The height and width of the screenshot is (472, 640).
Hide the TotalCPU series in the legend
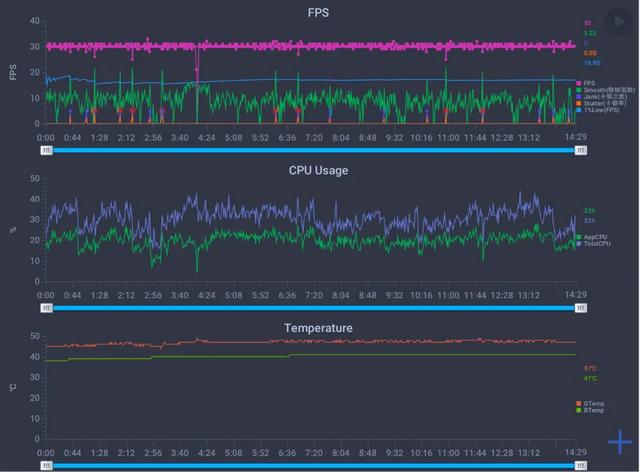pos(593,244)
